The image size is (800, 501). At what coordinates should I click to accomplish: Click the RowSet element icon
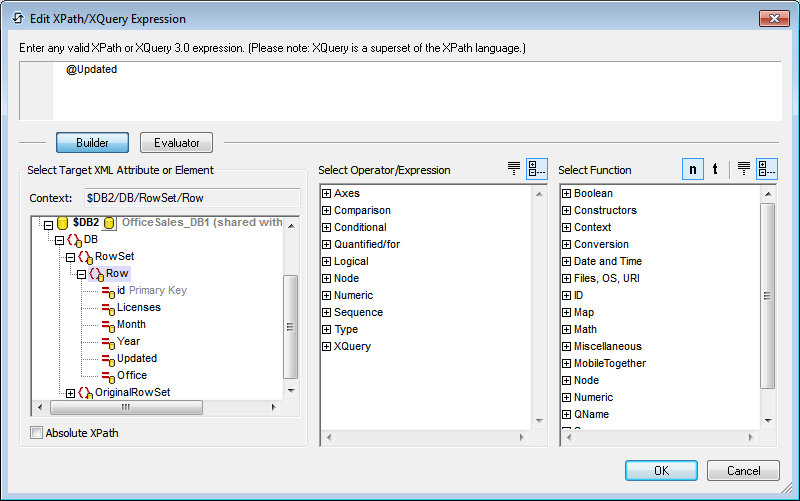click(x=85, y=257)
